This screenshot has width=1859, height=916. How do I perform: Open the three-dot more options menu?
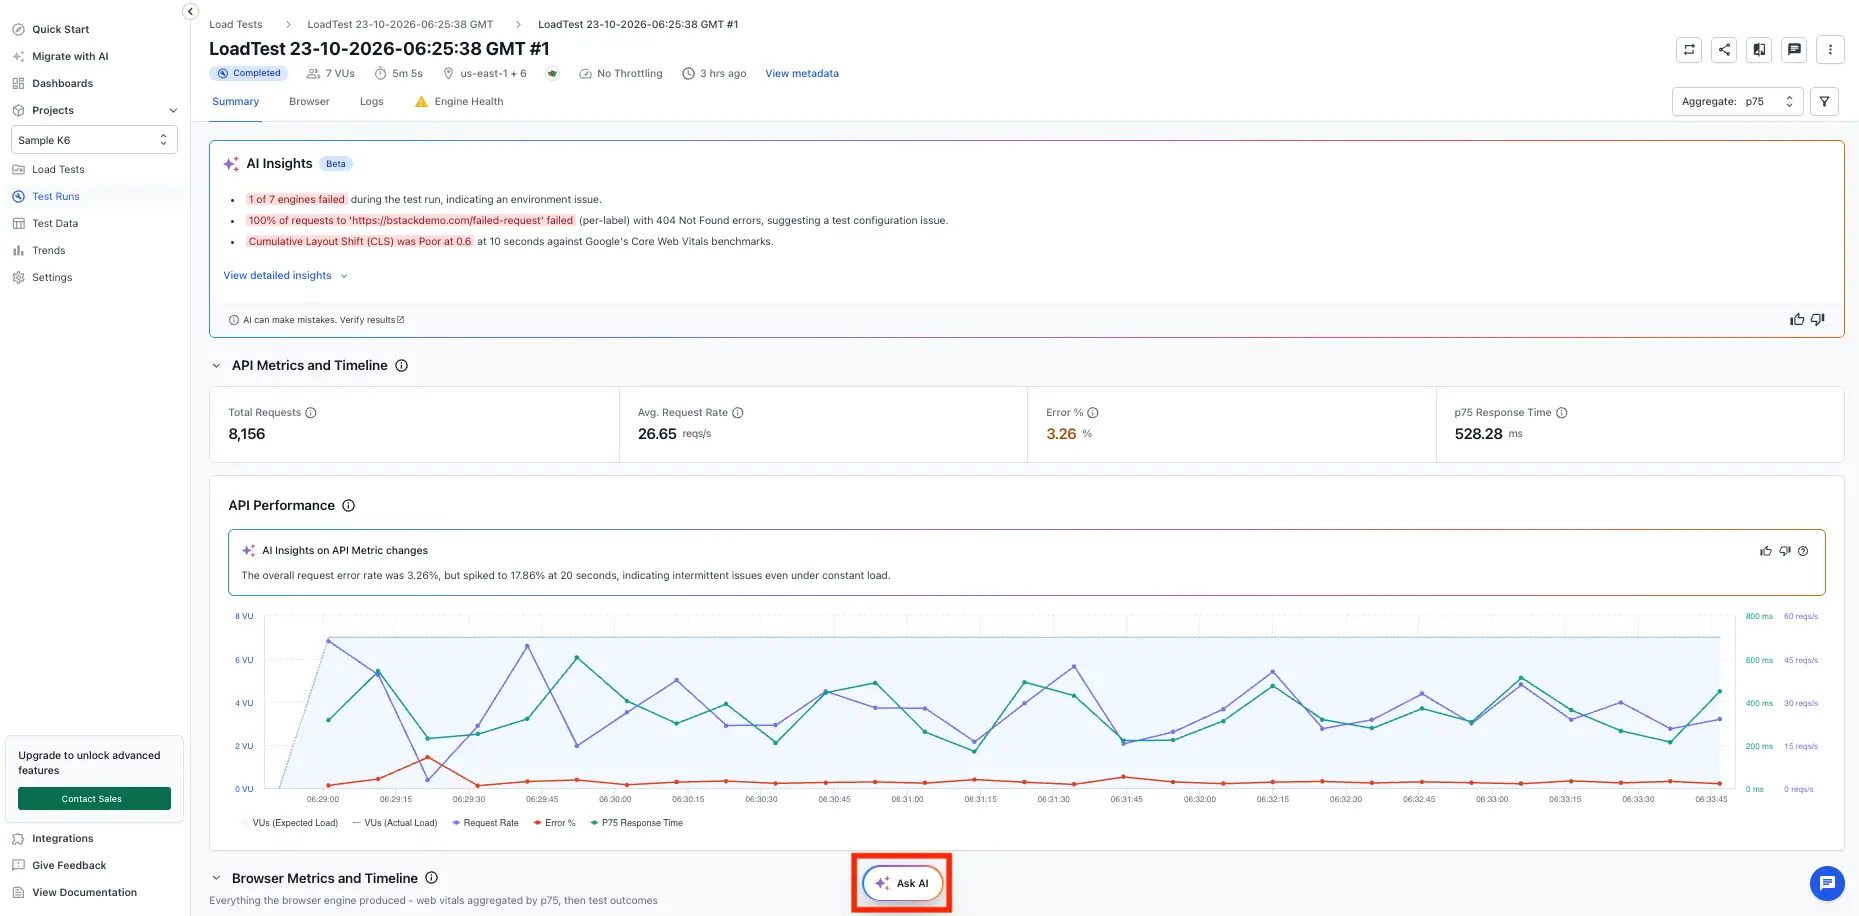(1830, 49)
